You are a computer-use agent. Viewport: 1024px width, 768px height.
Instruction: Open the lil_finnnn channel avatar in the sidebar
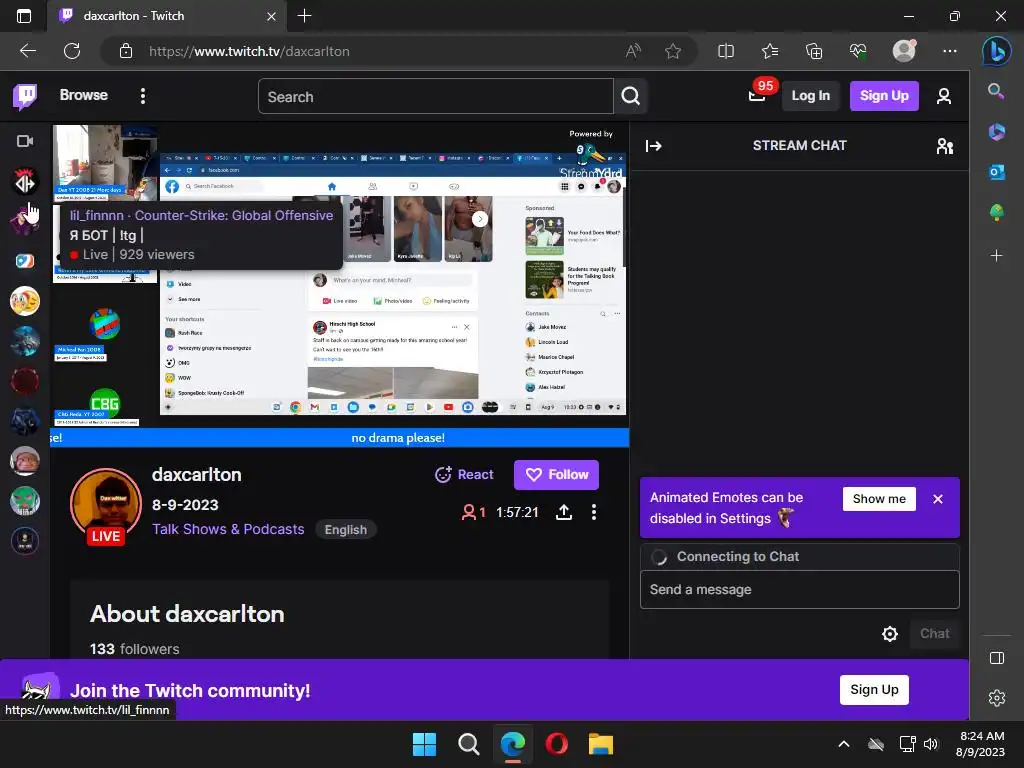25,220
